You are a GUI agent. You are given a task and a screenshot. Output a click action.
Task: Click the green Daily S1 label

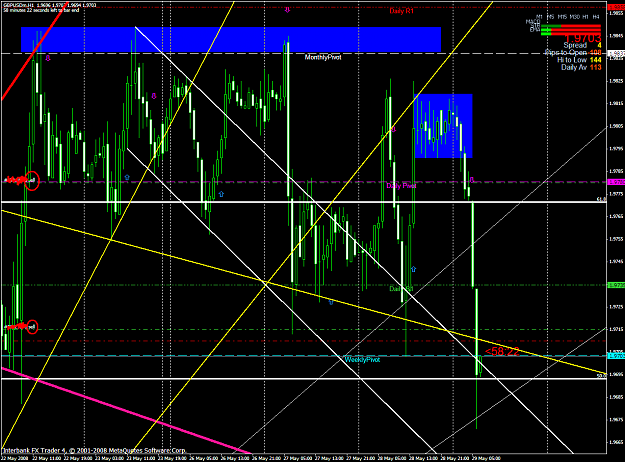tap(401, 289)
